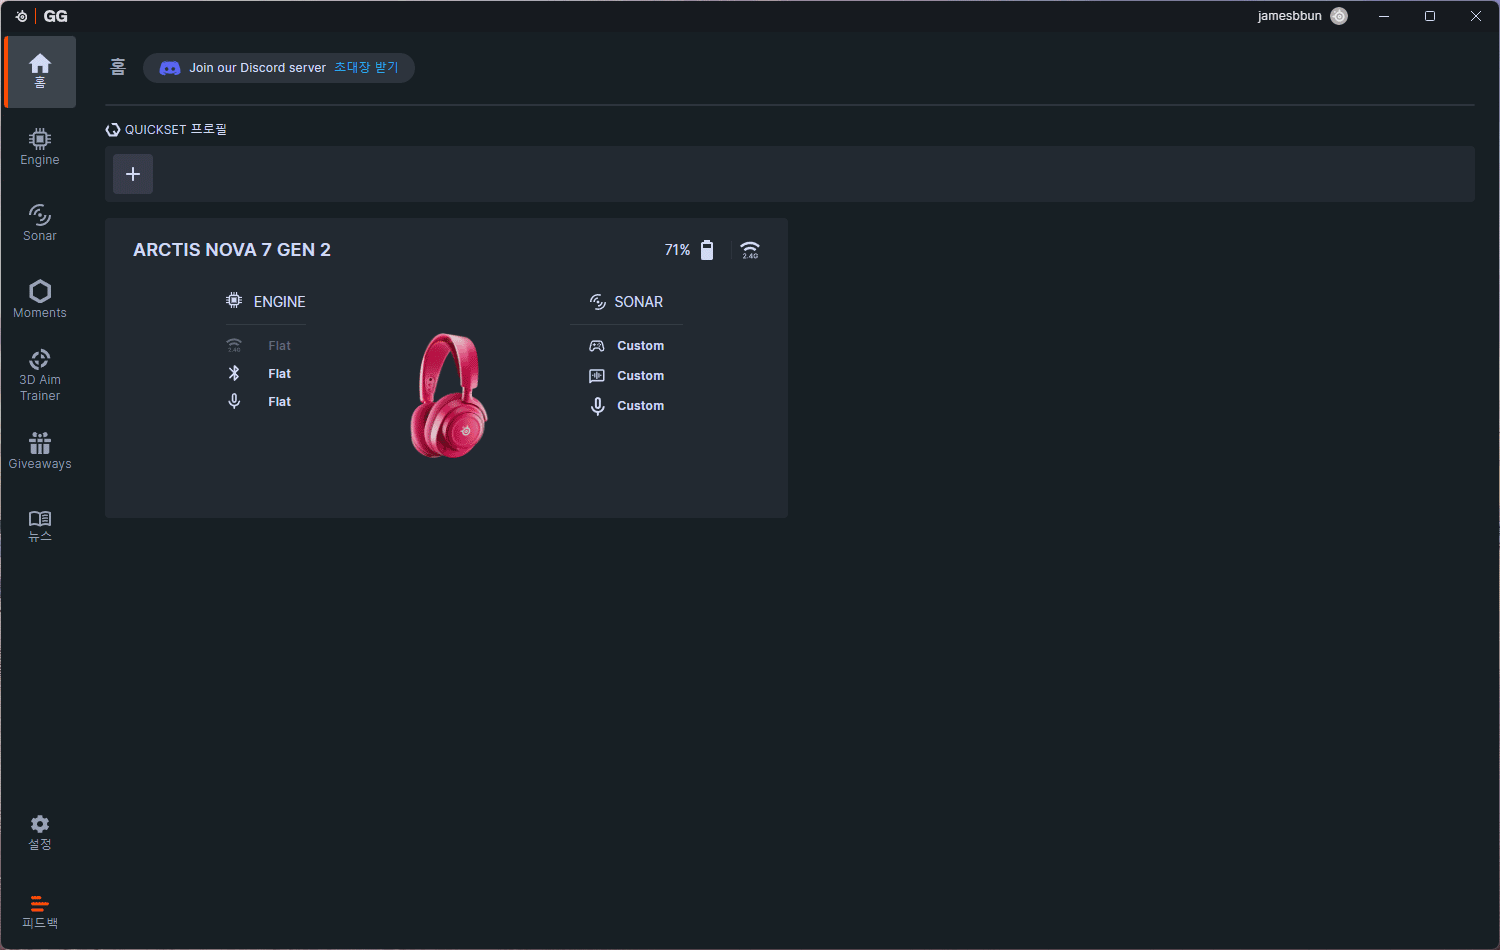This screenshot has height=950, width=1500.
Task: Select the Bluetooth Flat preset text
Action: [280, 374]
